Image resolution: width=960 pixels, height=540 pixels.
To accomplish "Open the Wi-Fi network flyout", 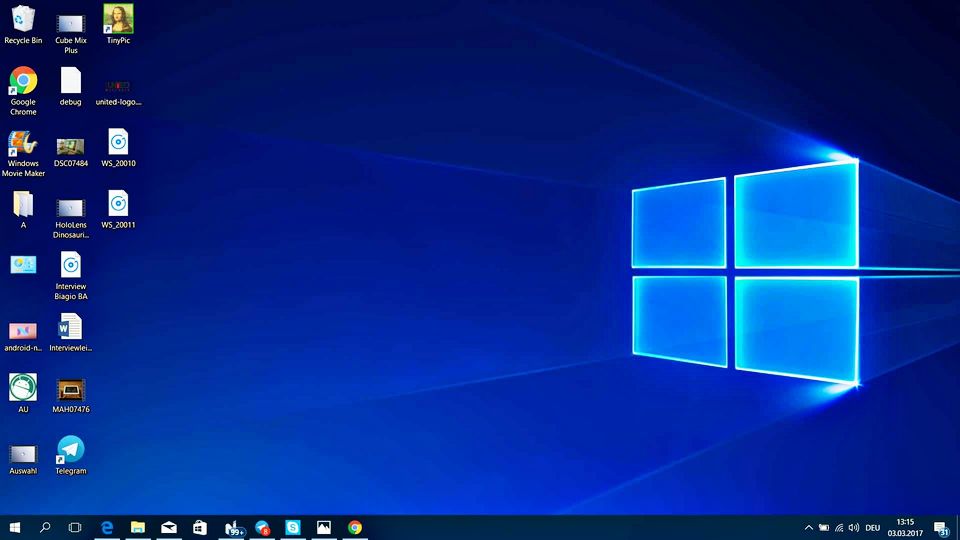I will (838, 527).
